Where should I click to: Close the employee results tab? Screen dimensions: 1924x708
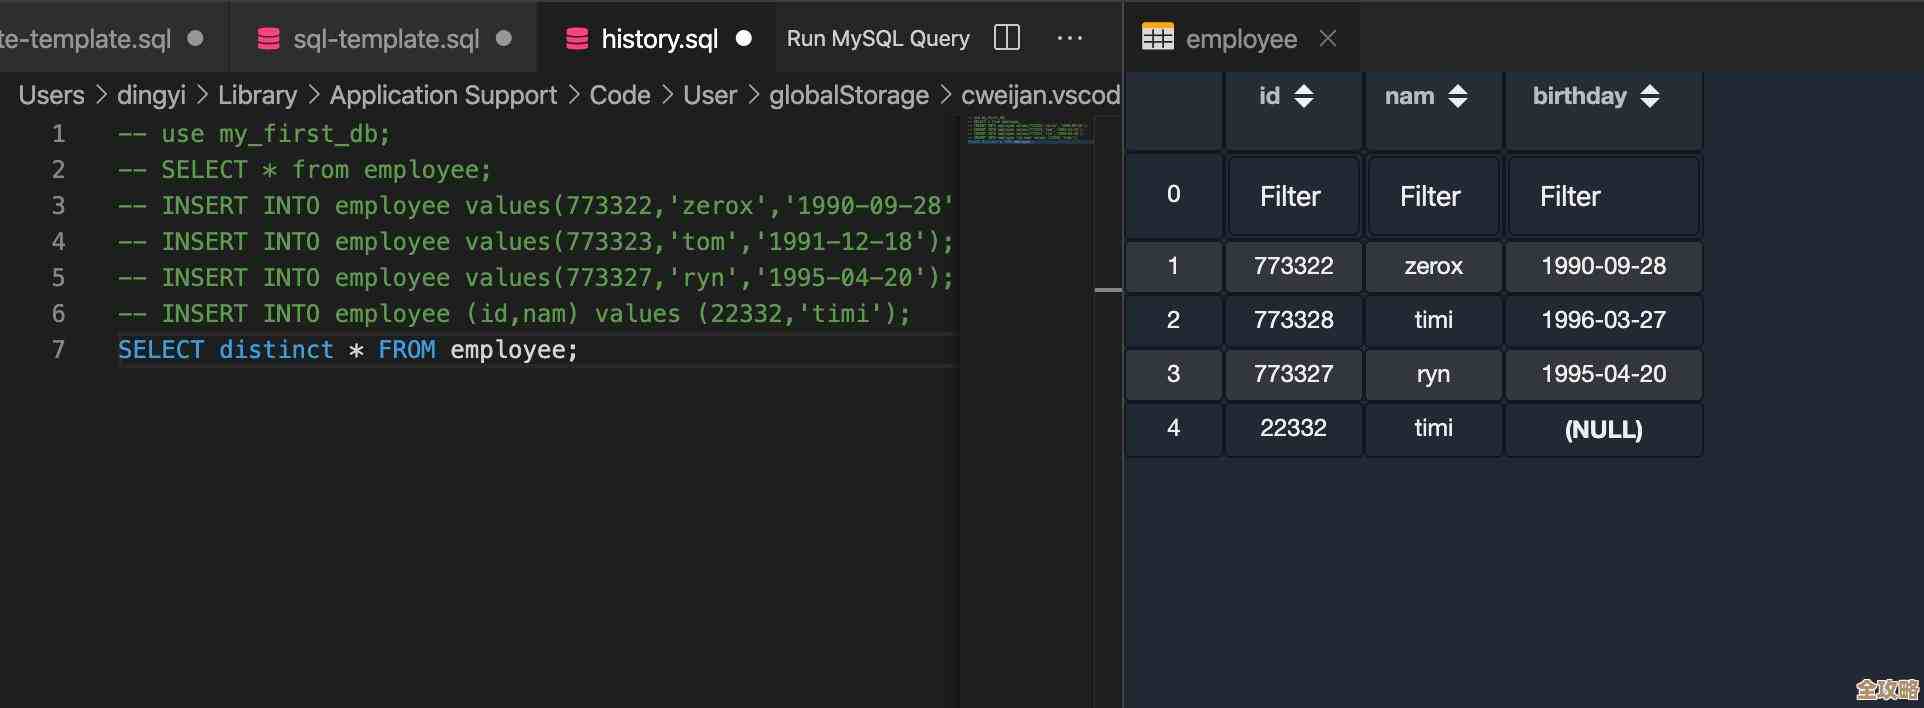1328,38
